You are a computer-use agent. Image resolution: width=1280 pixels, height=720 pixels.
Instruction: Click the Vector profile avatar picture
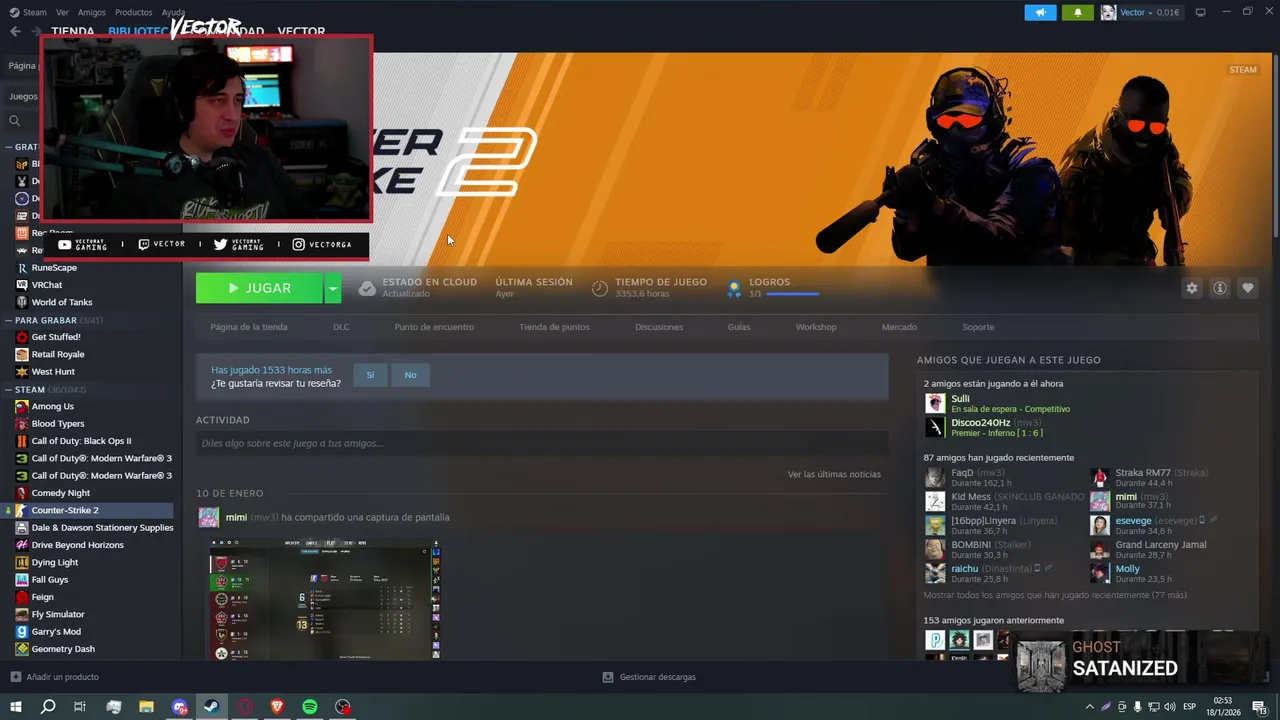[x=1108, y=13]
